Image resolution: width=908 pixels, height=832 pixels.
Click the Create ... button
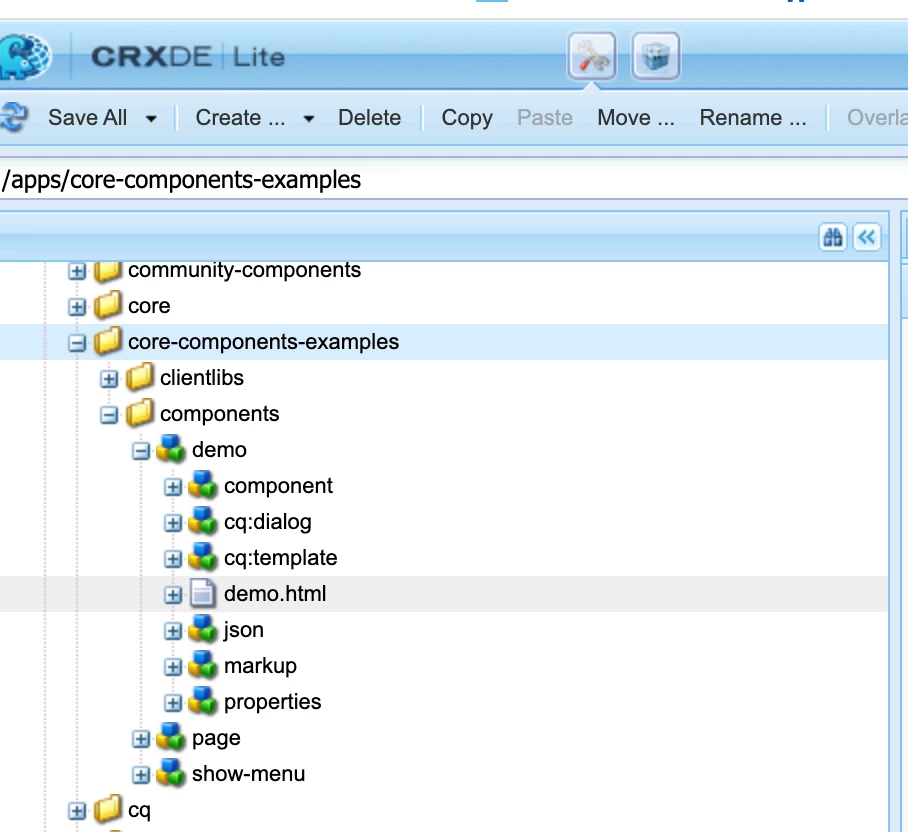point(240,118)
